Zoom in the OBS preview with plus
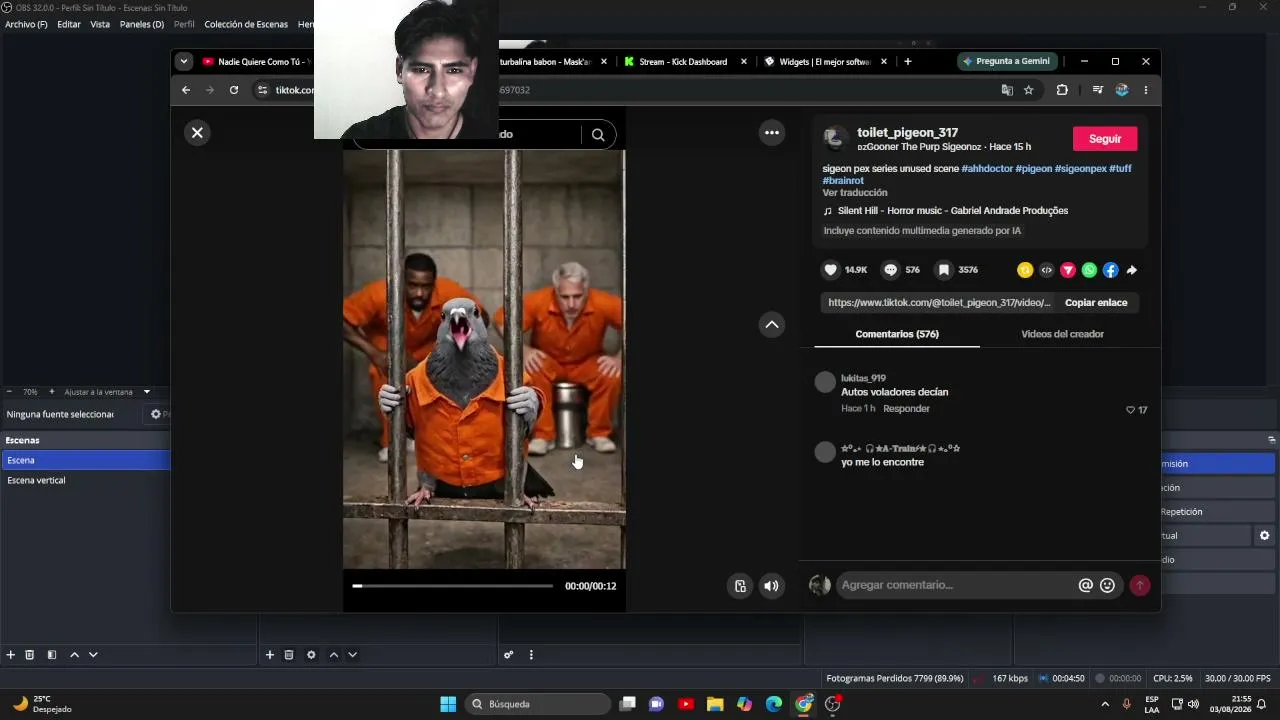Screen dimensions: 1280x720 click(x=50, y=392)
